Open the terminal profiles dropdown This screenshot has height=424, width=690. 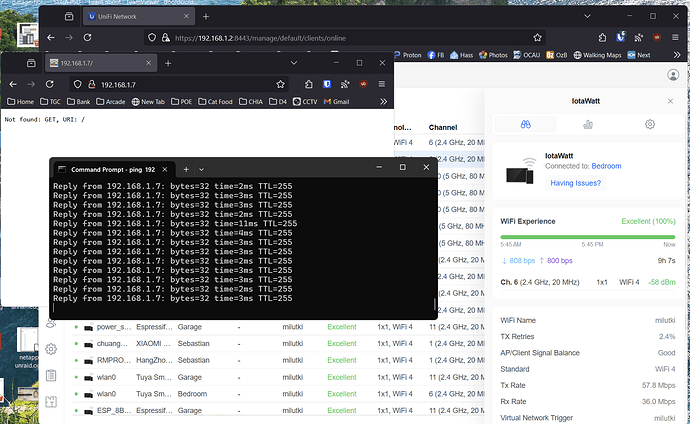pyautogui.click(x=201, y=169)
